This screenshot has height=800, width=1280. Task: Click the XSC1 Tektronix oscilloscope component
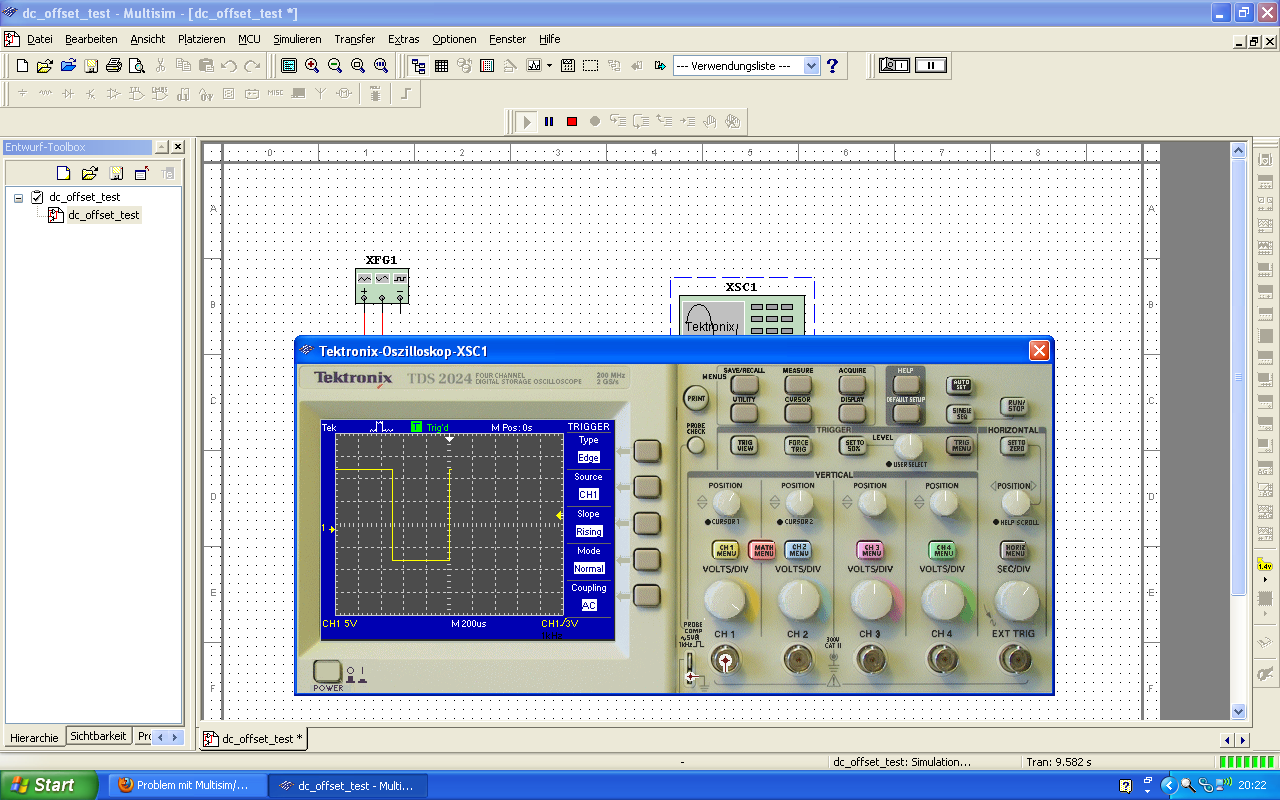[x=741, y=314]
